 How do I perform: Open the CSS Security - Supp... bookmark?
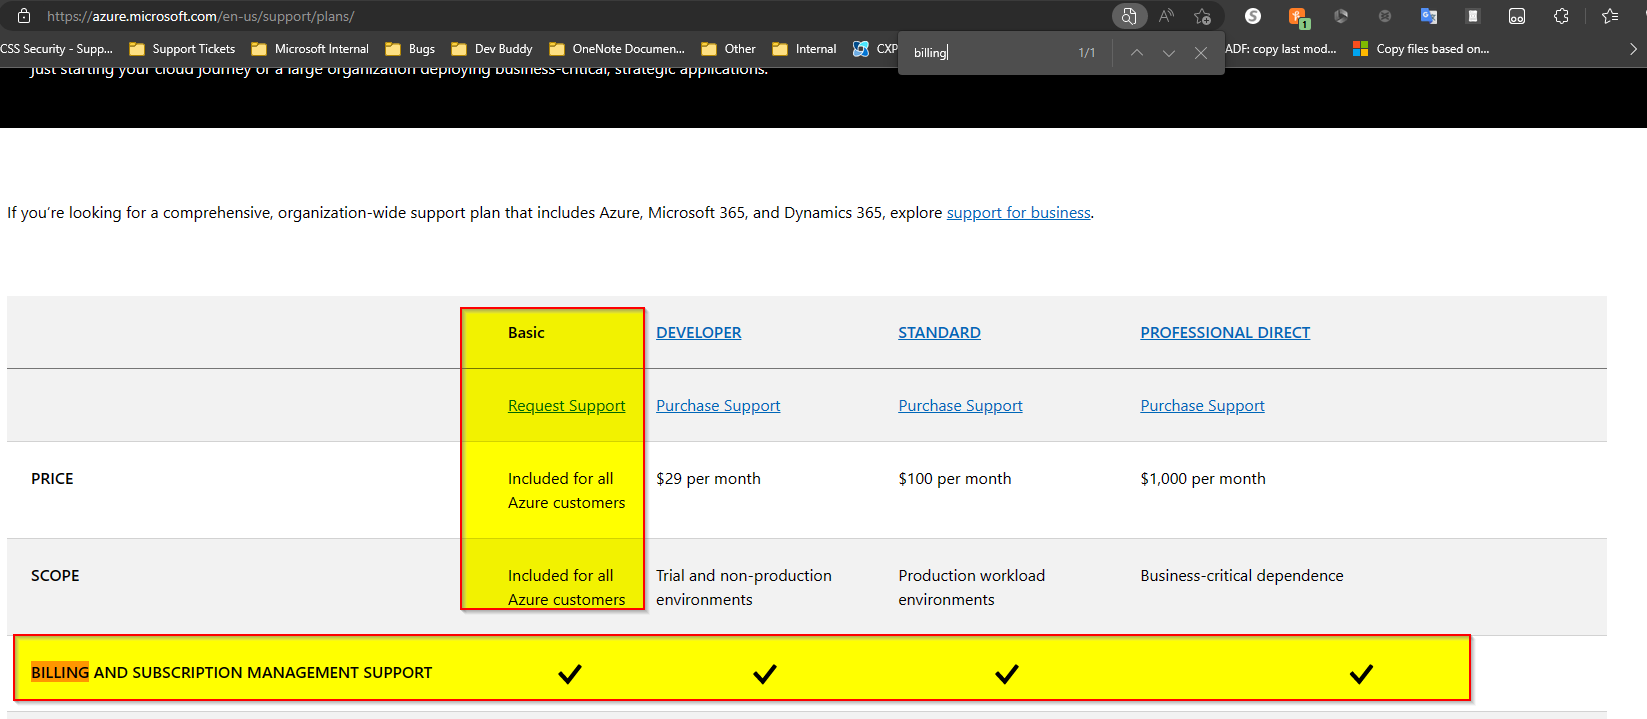[56, 48]
